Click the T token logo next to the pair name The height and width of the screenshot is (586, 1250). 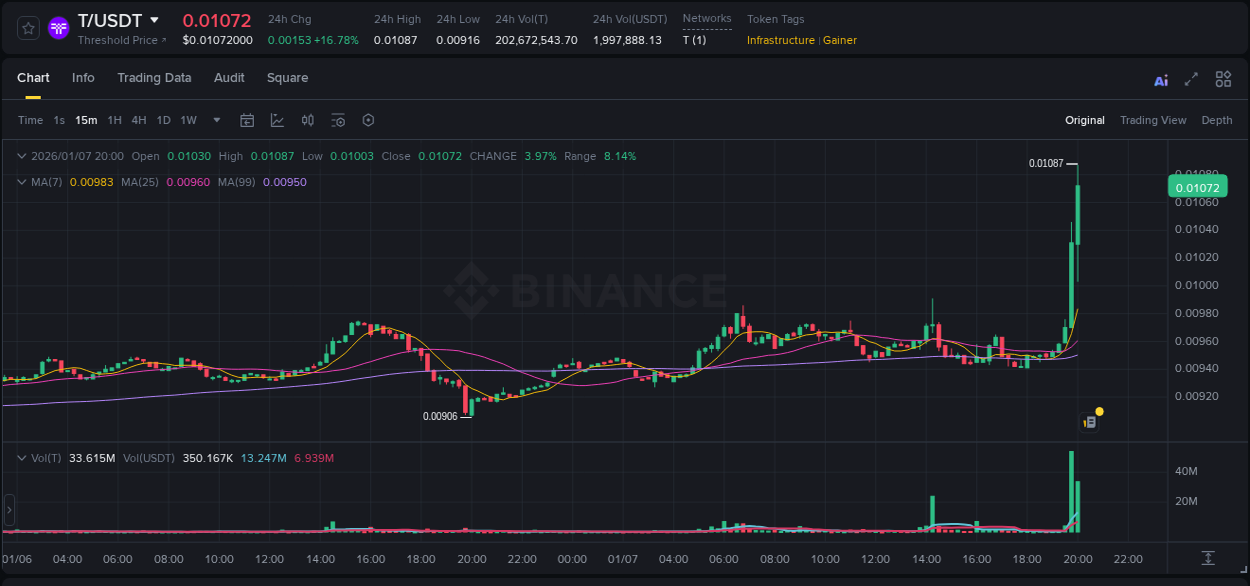(x=58, y=28)
